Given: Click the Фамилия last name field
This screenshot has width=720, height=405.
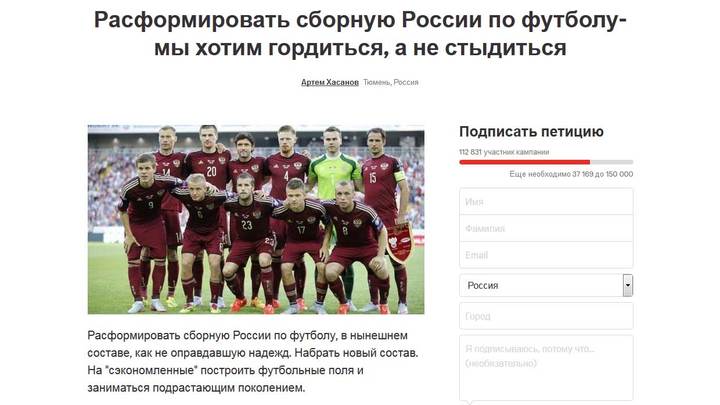Looking at the screenshot, I should click(546, 228).
